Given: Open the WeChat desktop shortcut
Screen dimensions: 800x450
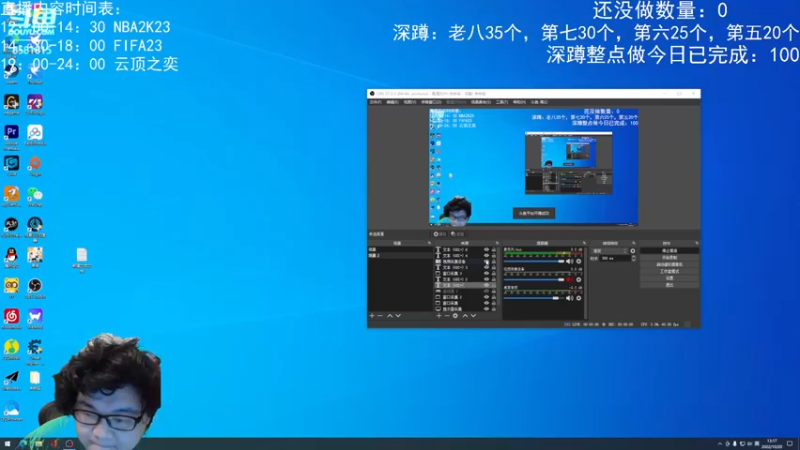Looking at the screenshot, I should click(35, 194).
